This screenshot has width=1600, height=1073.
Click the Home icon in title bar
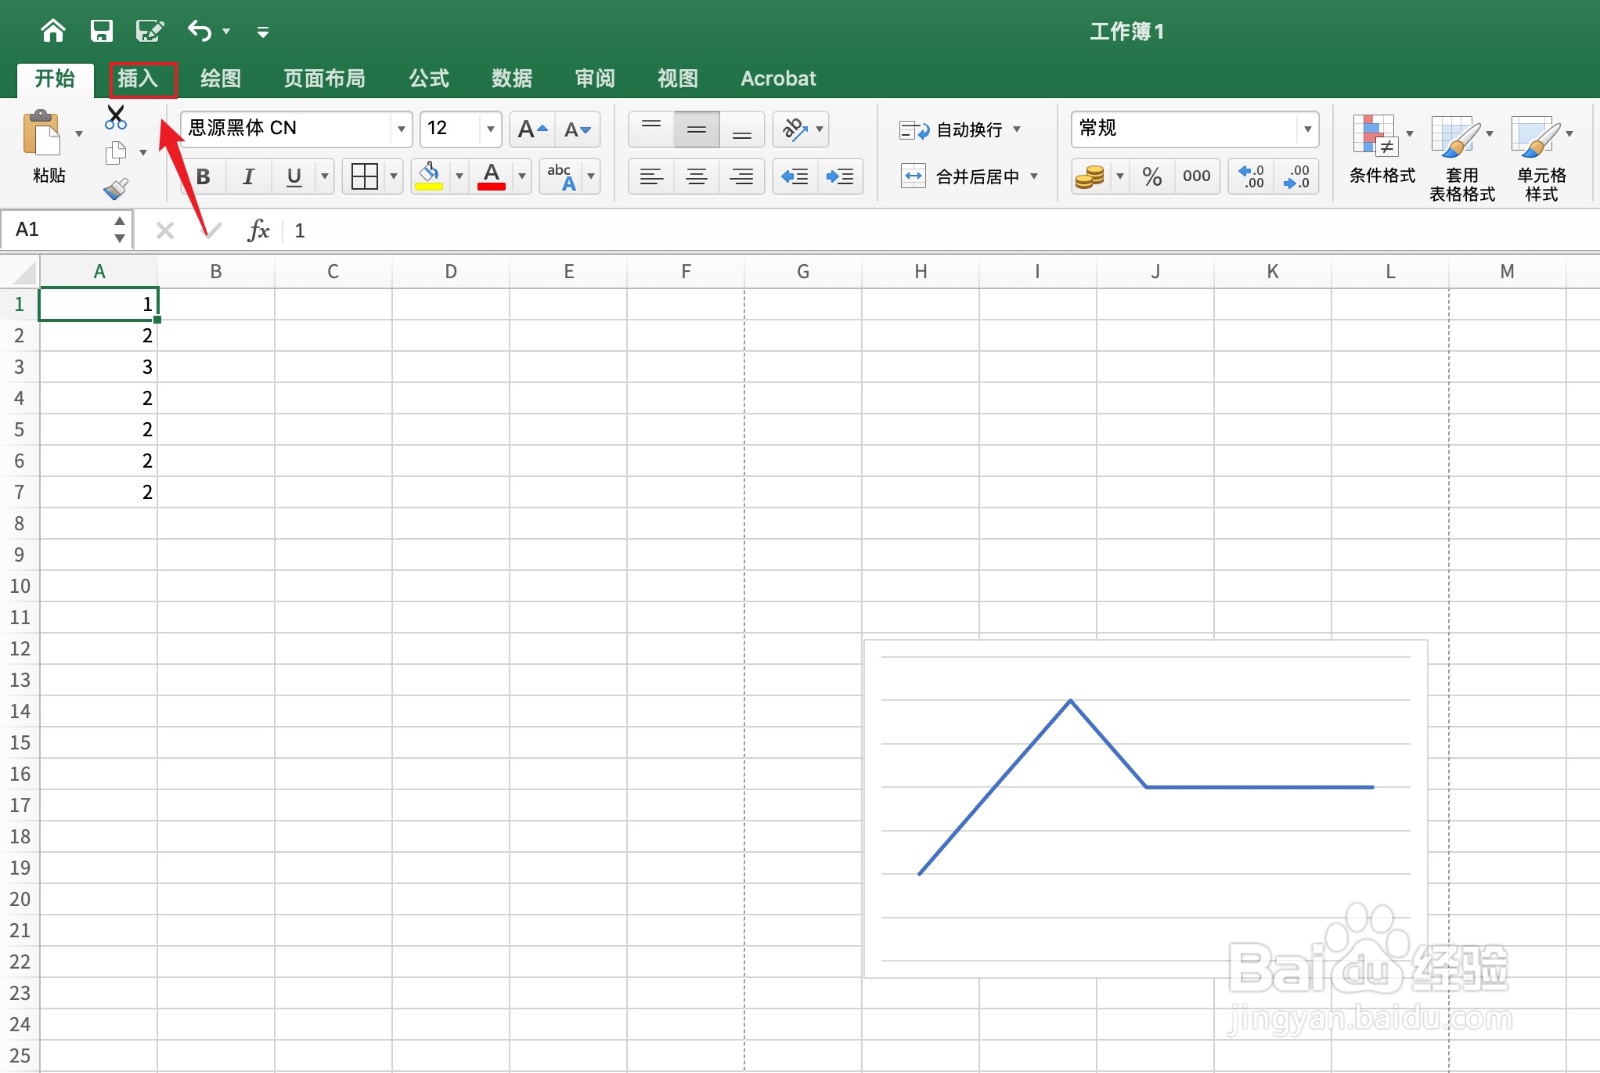pyautogui.click(x=53, y=31)
